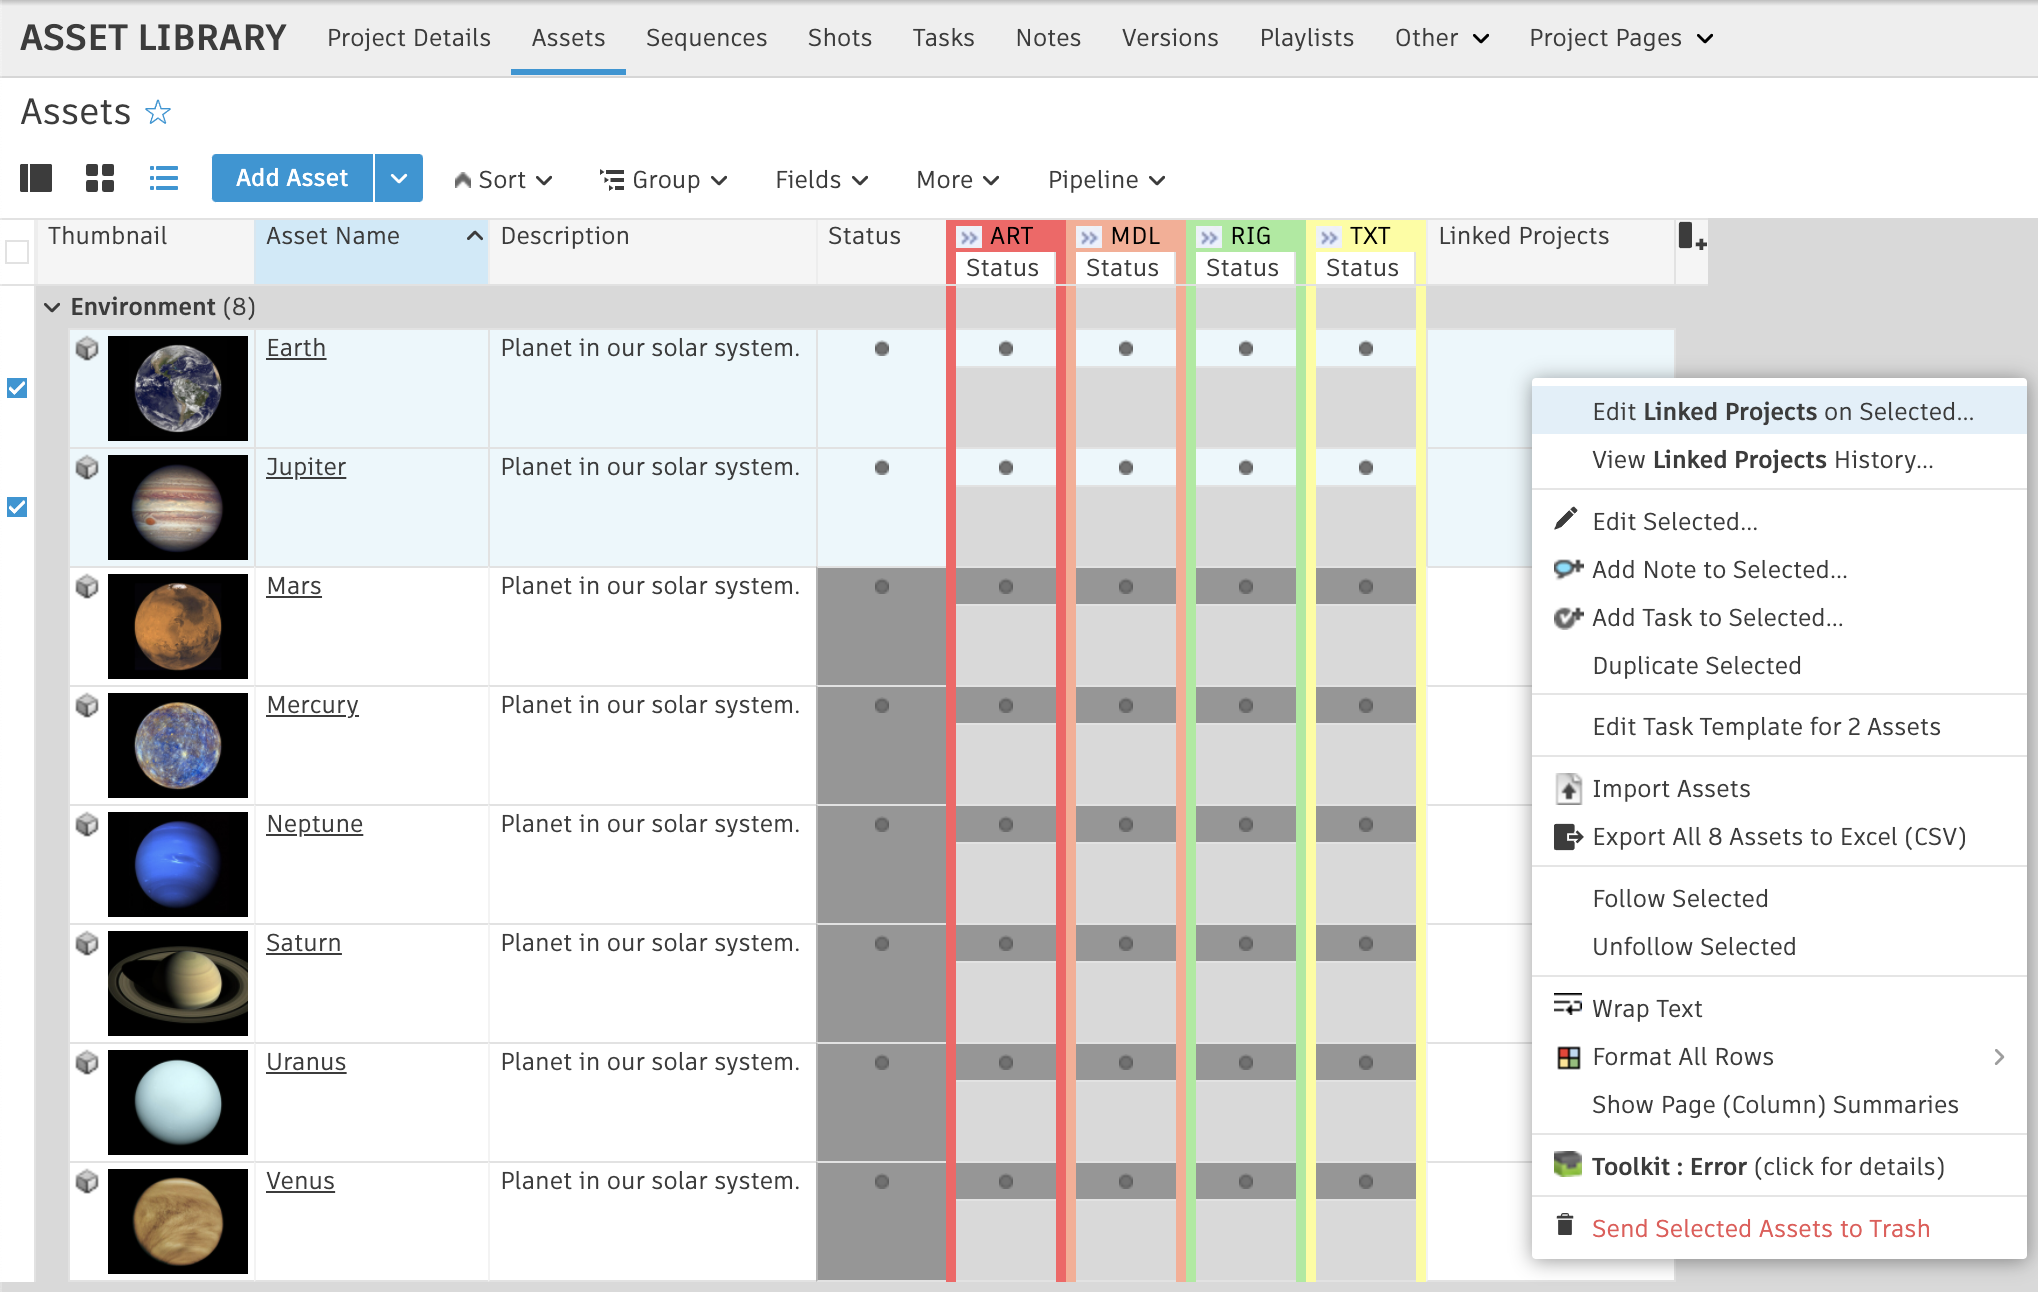Collapse the Environment group
Screen dimensions: 2038x1292
click(52, 307)
